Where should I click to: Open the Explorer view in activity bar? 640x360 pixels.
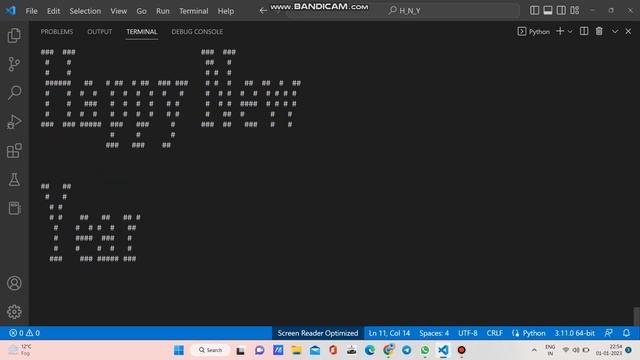[x=14, y=36]
